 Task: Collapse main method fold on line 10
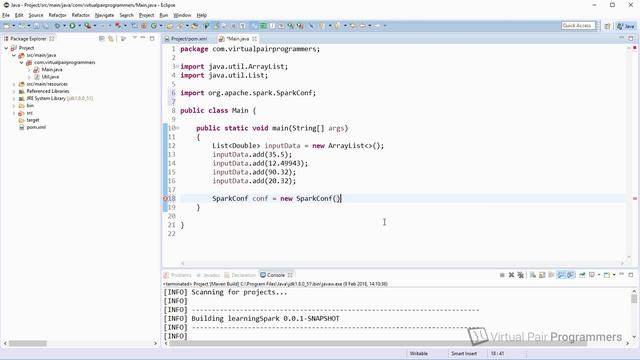pos(178,128)
